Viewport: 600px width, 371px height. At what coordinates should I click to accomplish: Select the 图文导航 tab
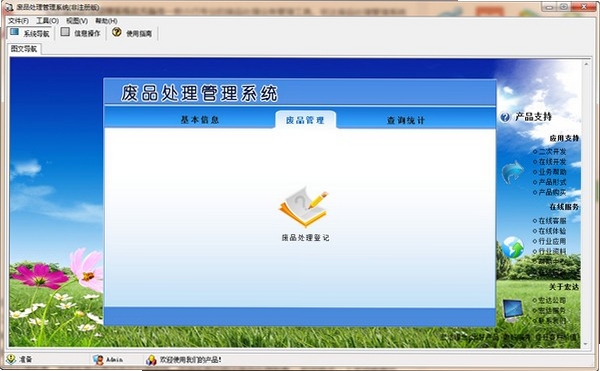[x=24, y=49]
